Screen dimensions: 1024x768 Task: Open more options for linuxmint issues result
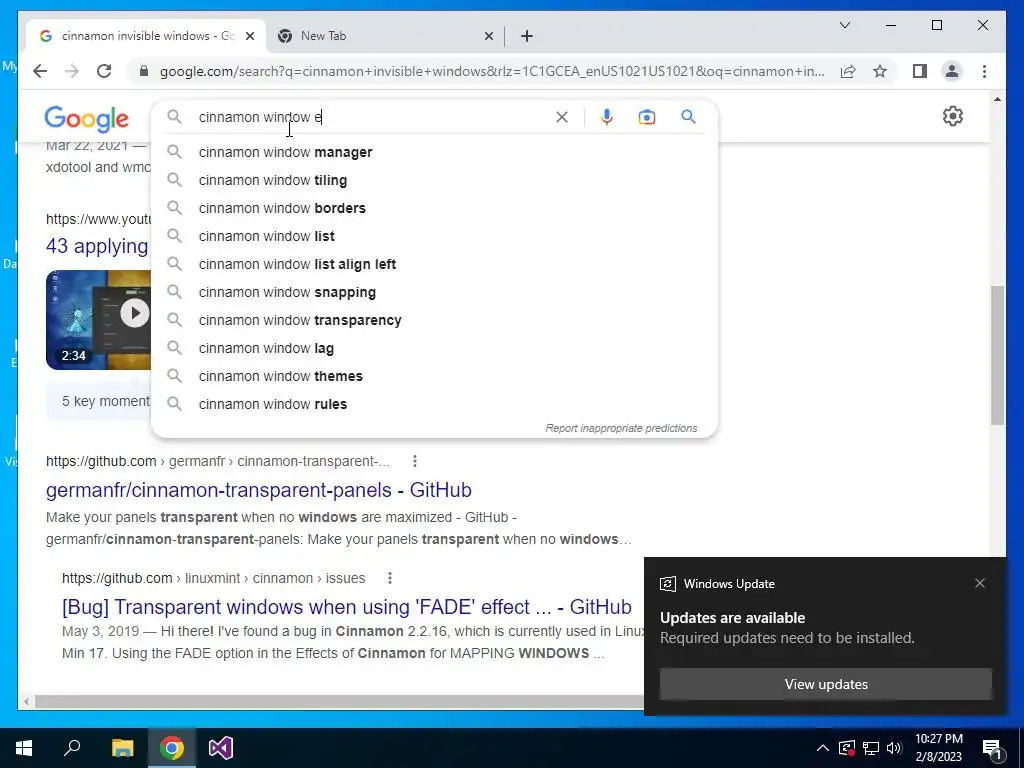pos(390,578)
